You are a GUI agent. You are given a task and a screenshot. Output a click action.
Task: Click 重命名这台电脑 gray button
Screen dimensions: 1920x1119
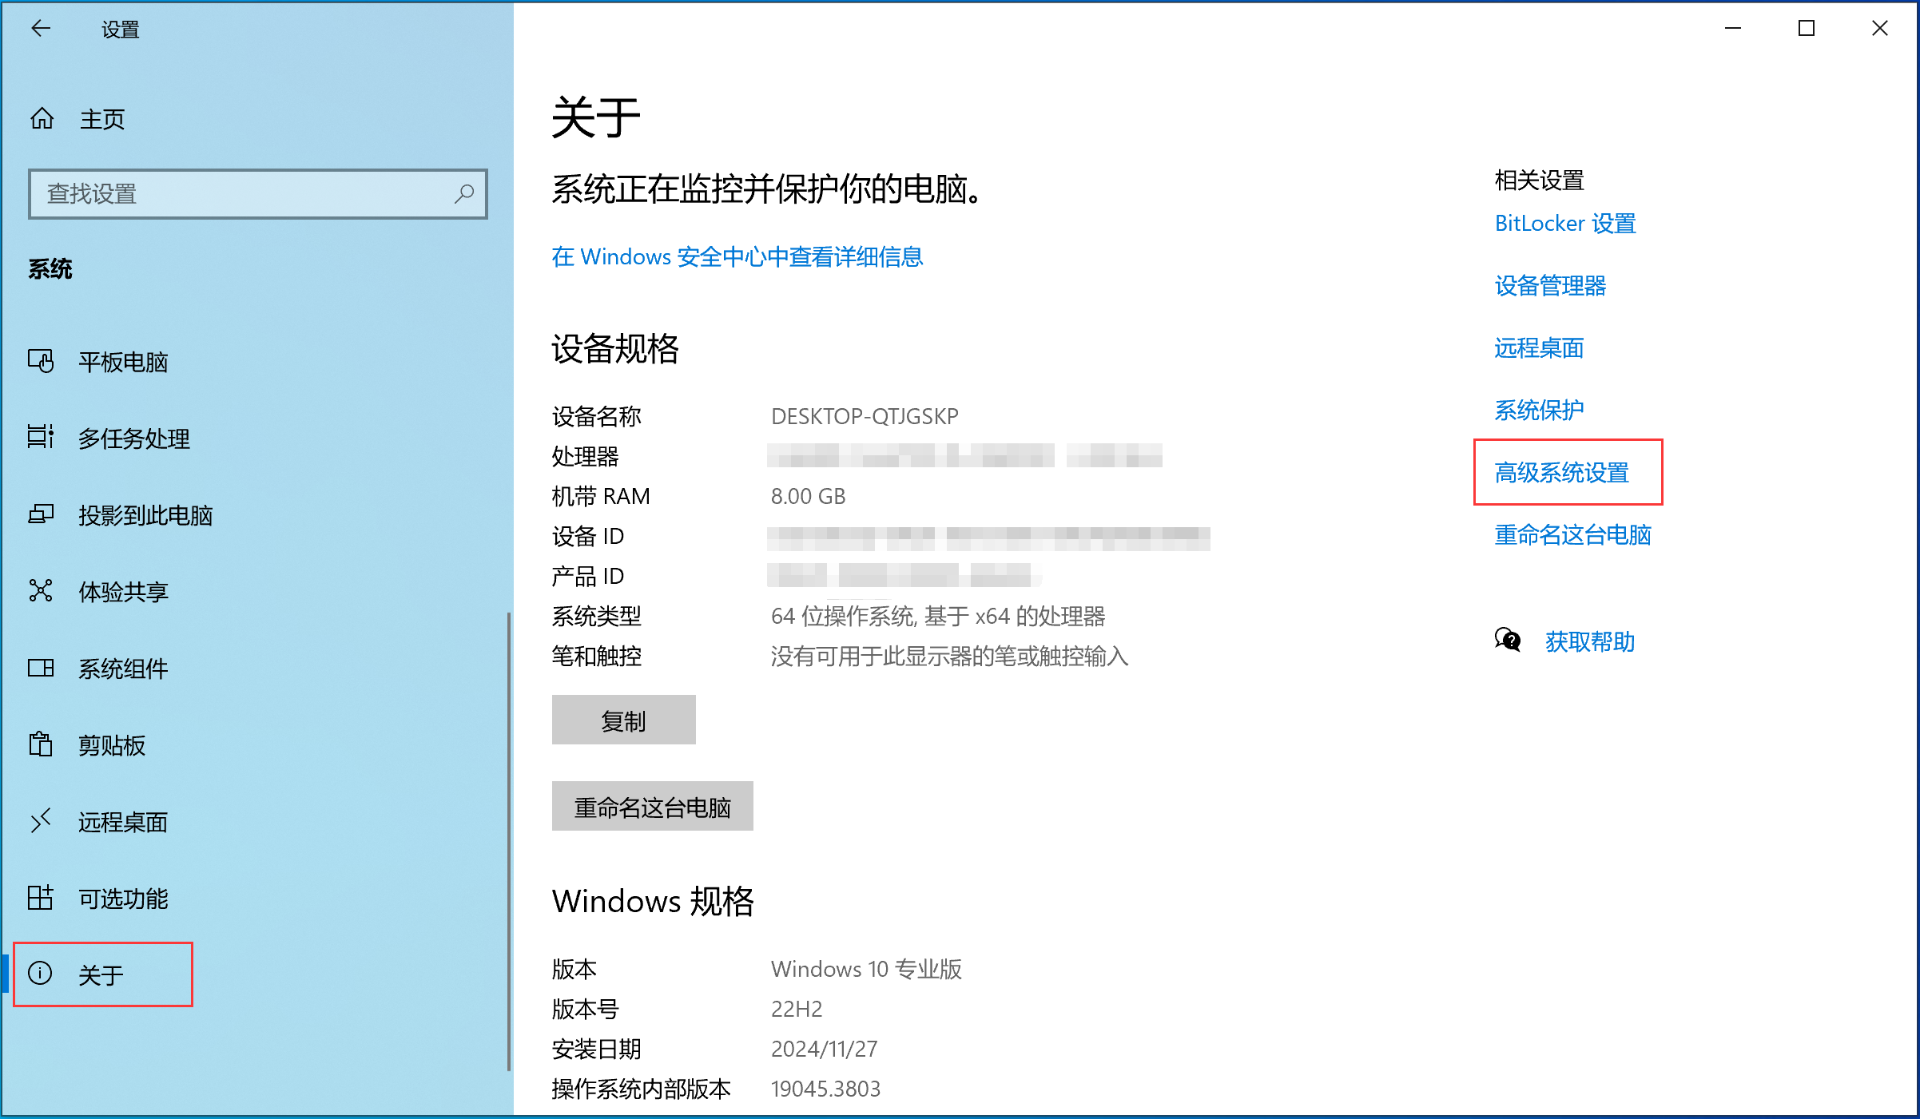652,807
